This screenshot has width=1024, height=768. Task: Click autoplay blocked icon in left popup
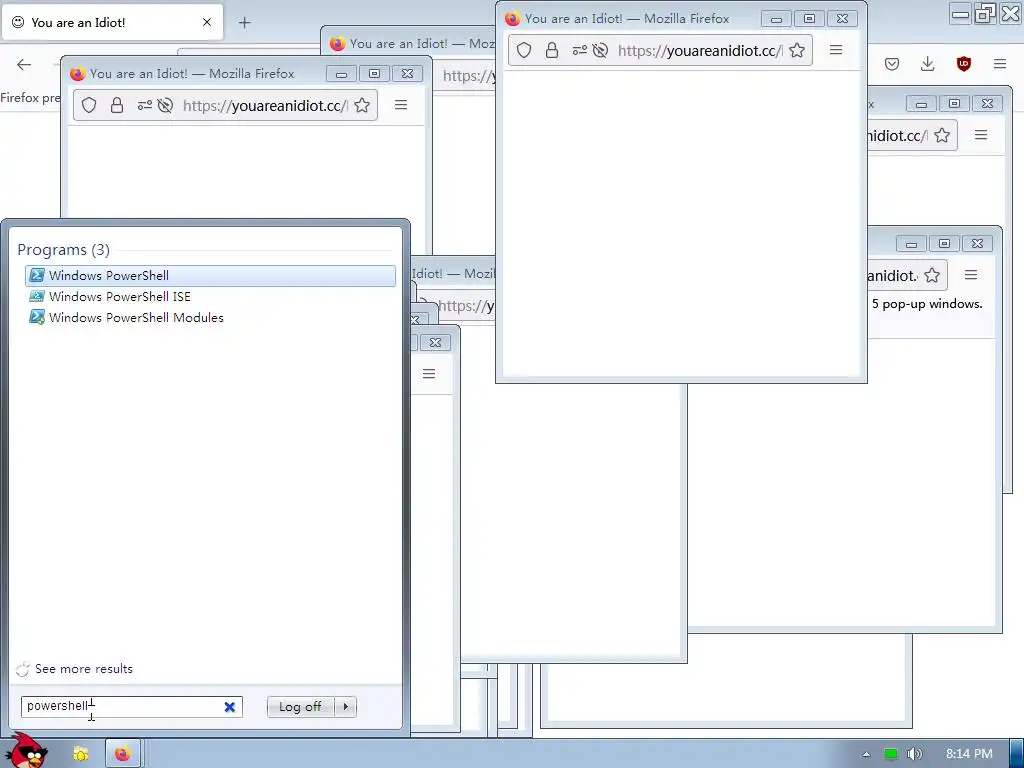(x=165, y=105)
